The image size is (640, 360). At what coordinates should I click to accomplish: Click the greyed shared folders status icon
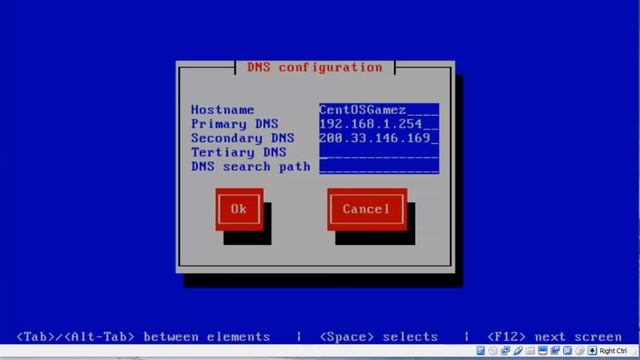click(530, 351)
